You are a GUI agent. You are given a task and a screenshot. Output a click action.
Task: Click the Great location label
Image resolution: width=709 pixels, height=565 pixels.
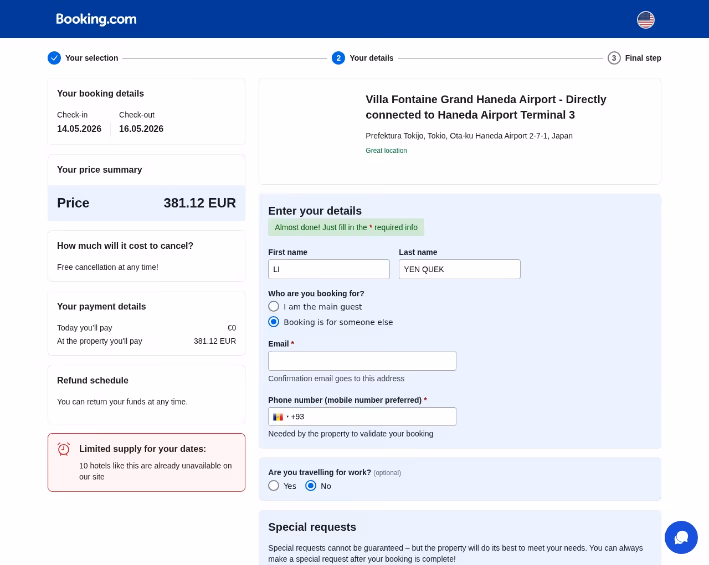click(x=386, y=151)
